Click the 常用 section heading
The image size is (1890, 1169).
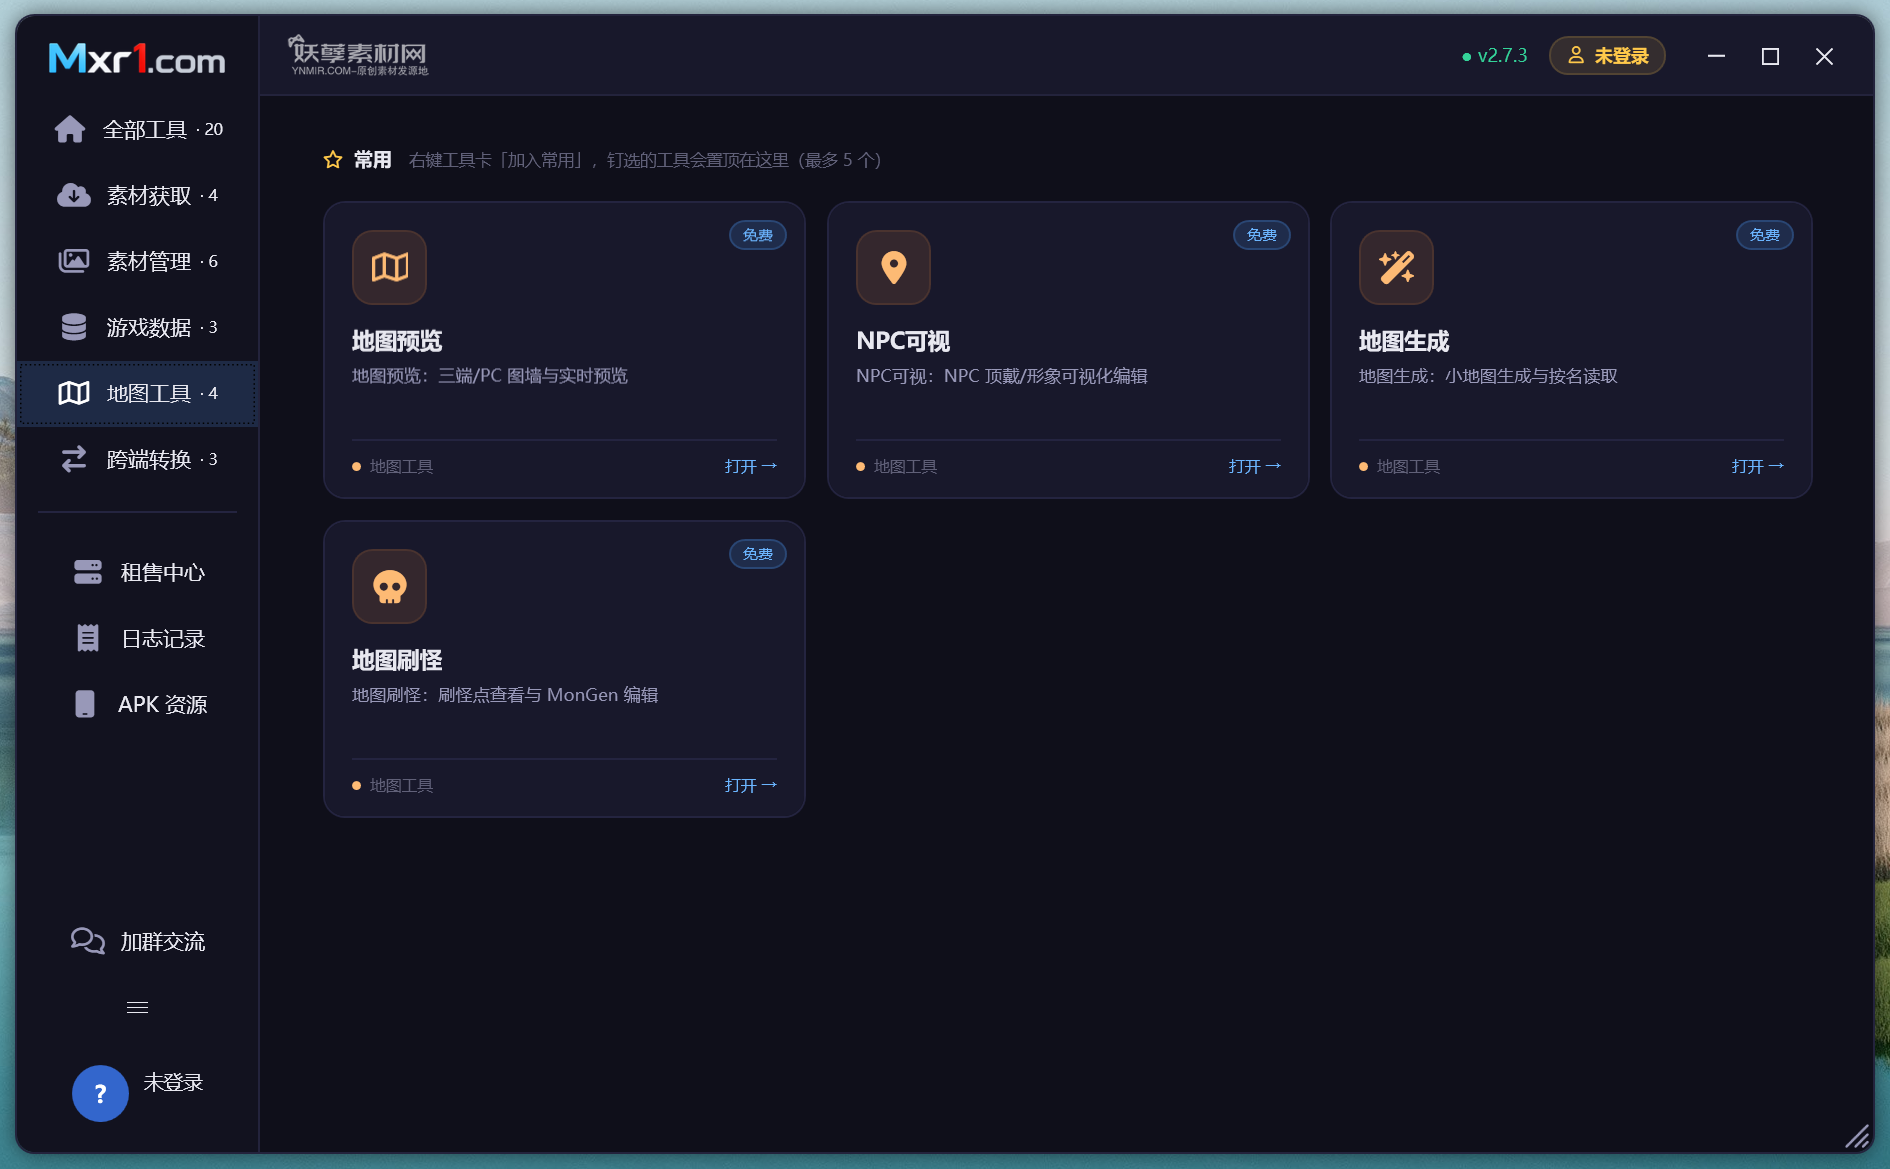tap(372, 160)
